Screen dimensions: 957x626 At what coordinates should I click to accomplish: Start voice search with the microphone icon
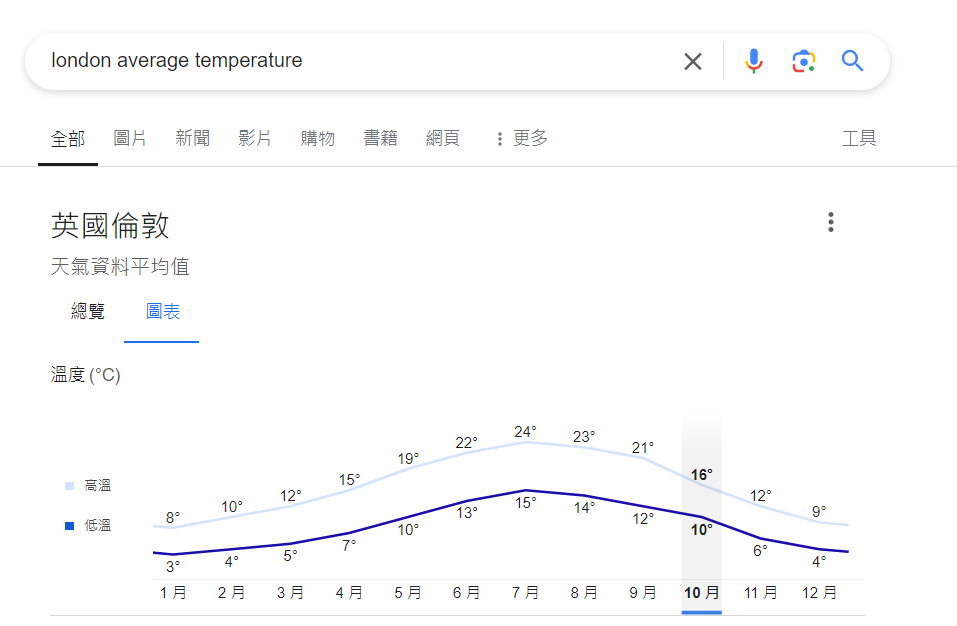(x=754, y=61)
